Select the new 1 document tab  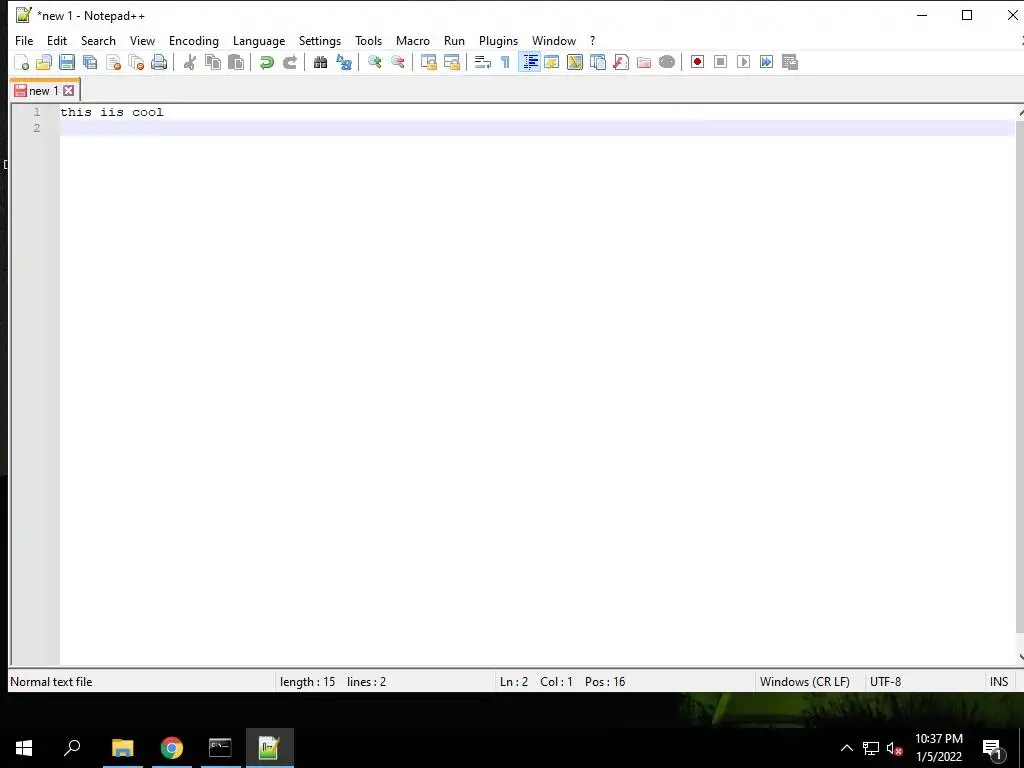(45, 91)
